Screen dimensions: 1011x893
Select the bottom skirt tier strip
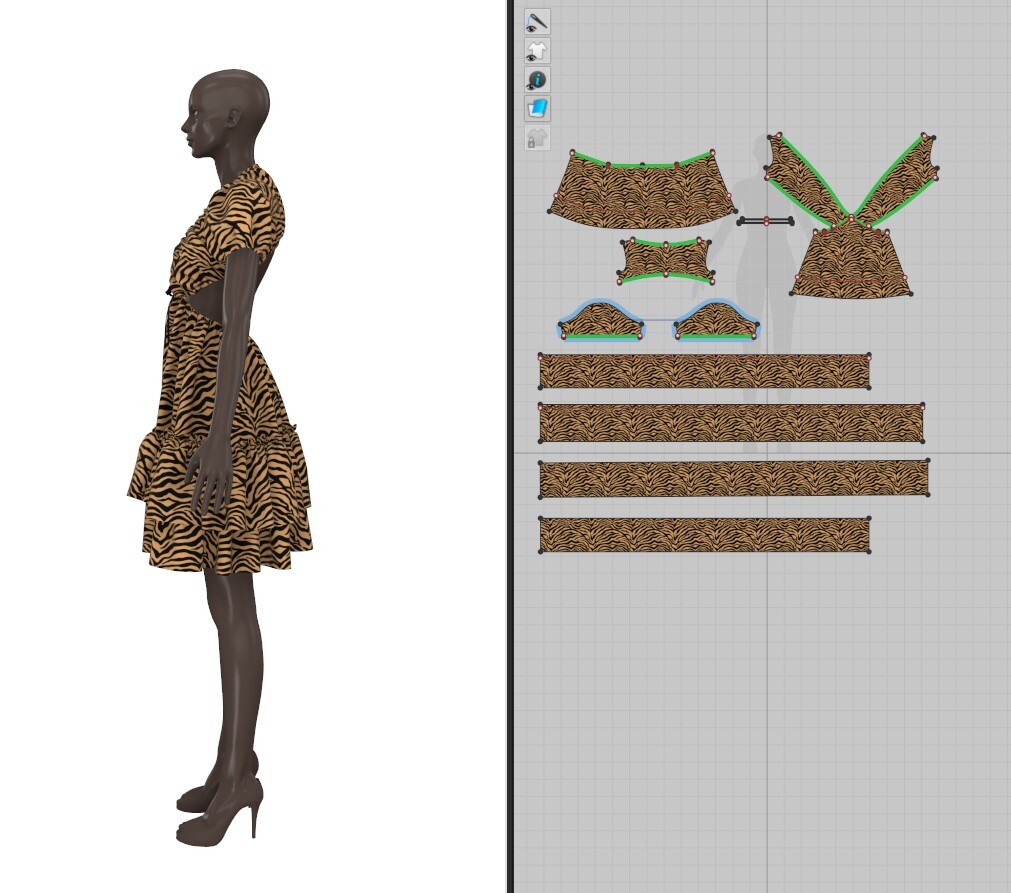coord(705,533)
